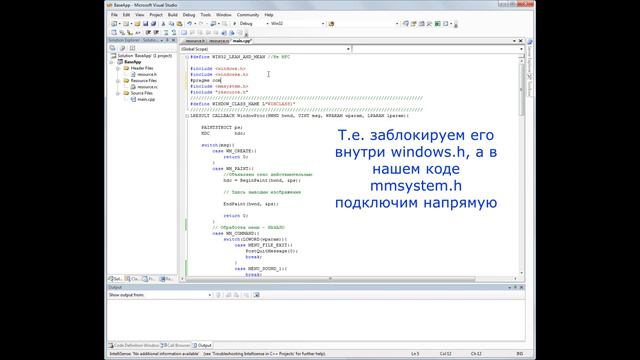Click the Toggle Word Wrap icon in Output toolbar
Screen dimensions: 640x360
click(x=256, y=295)
